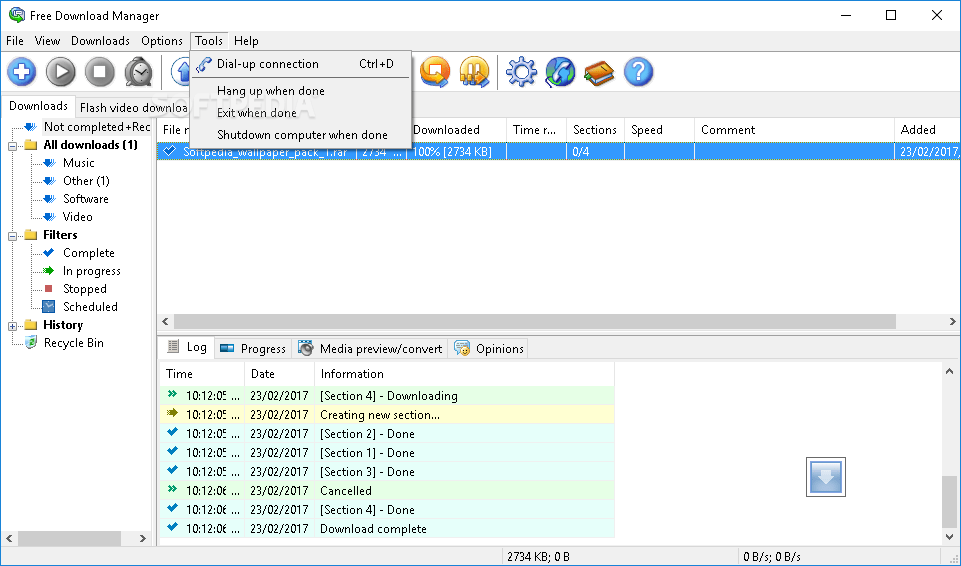Click the blue arrow icon beside Video

point(50,217)
